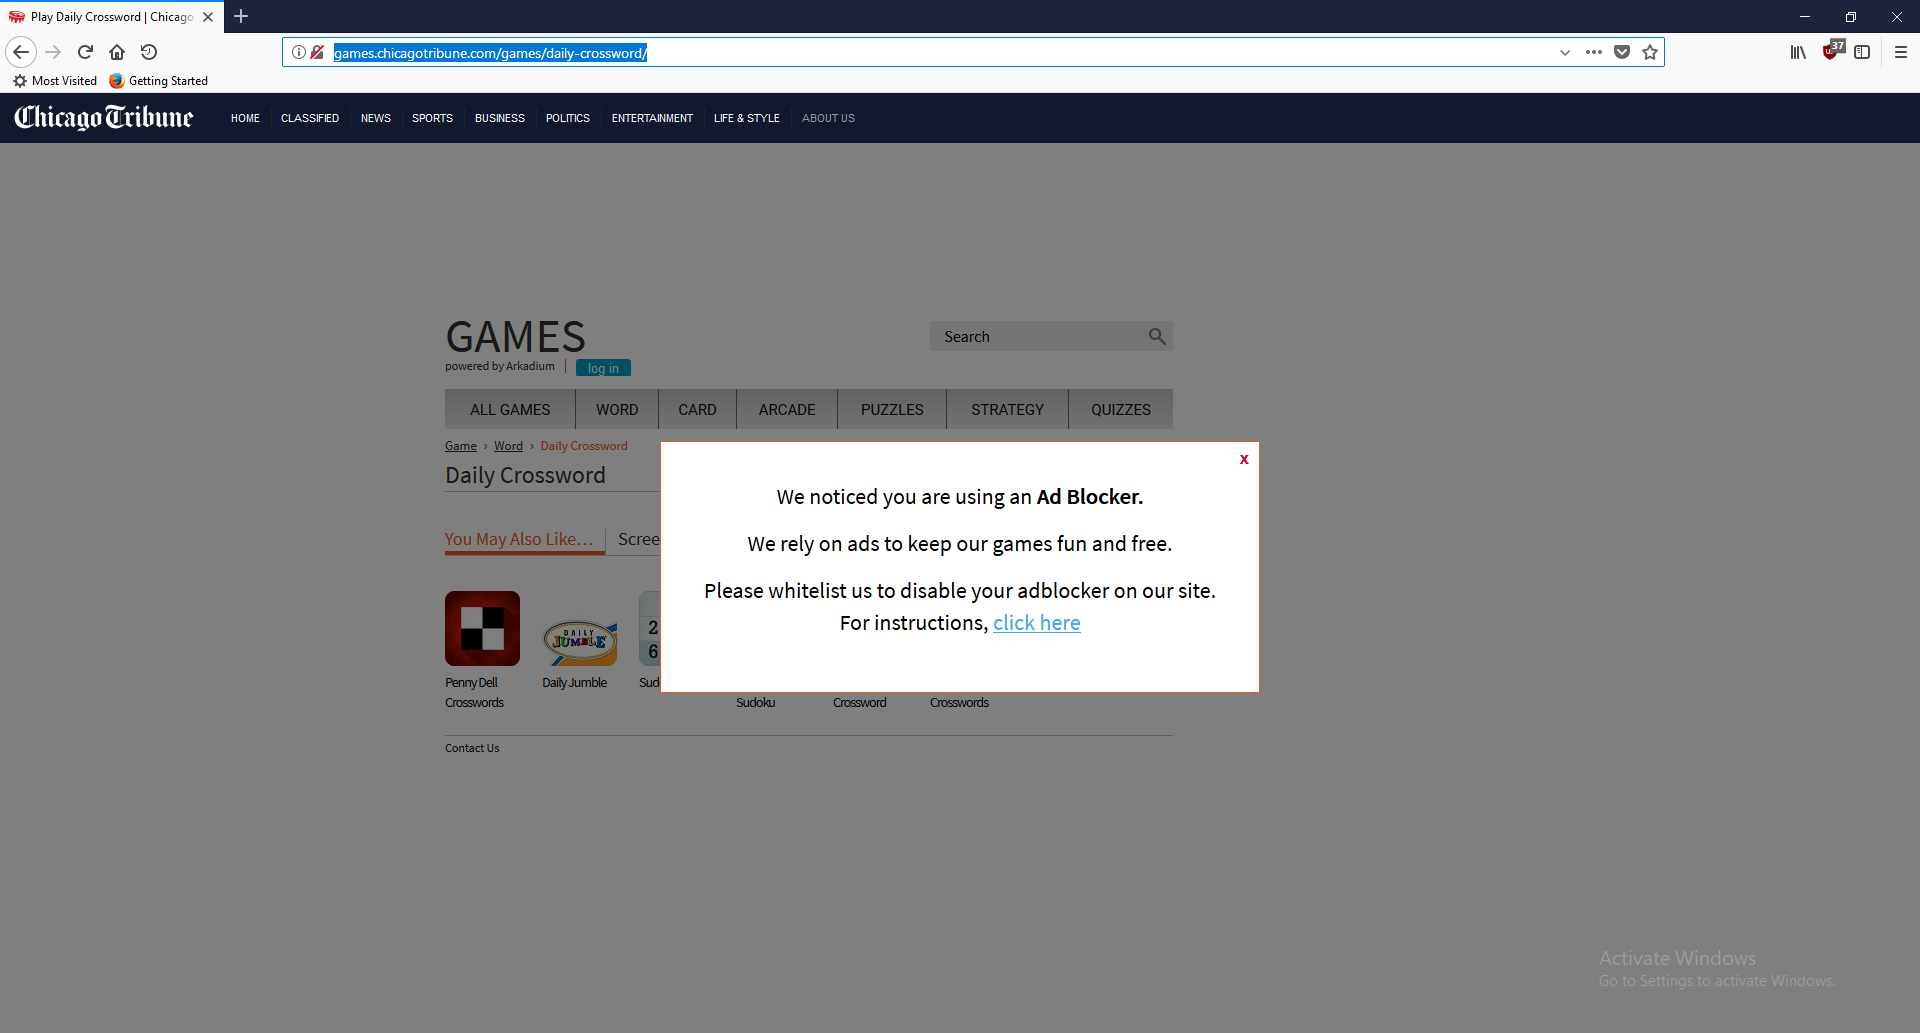Click the Penny Dell Crosswords label
The image size is (1920, 1033).
[475, 693]
